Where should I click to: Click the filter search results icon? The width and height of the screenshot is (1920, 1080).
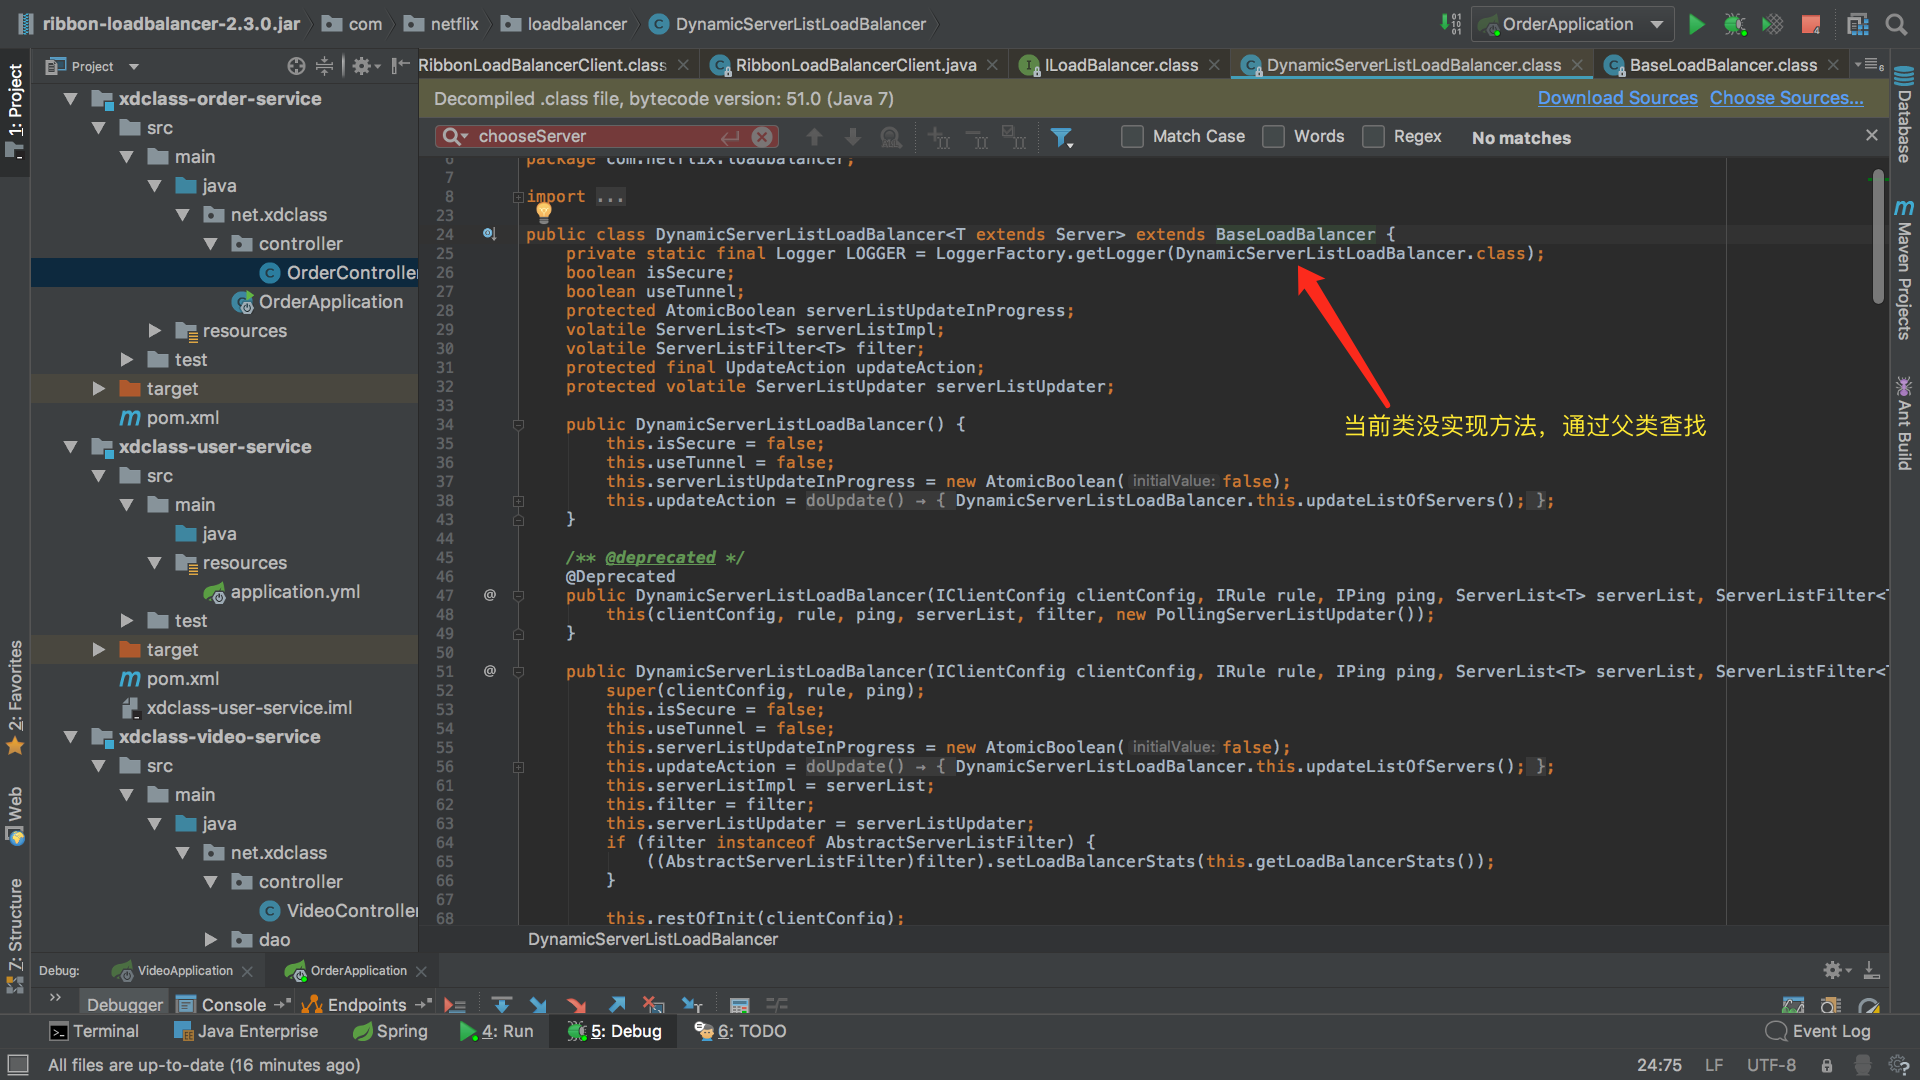[x=1061, y=137]
